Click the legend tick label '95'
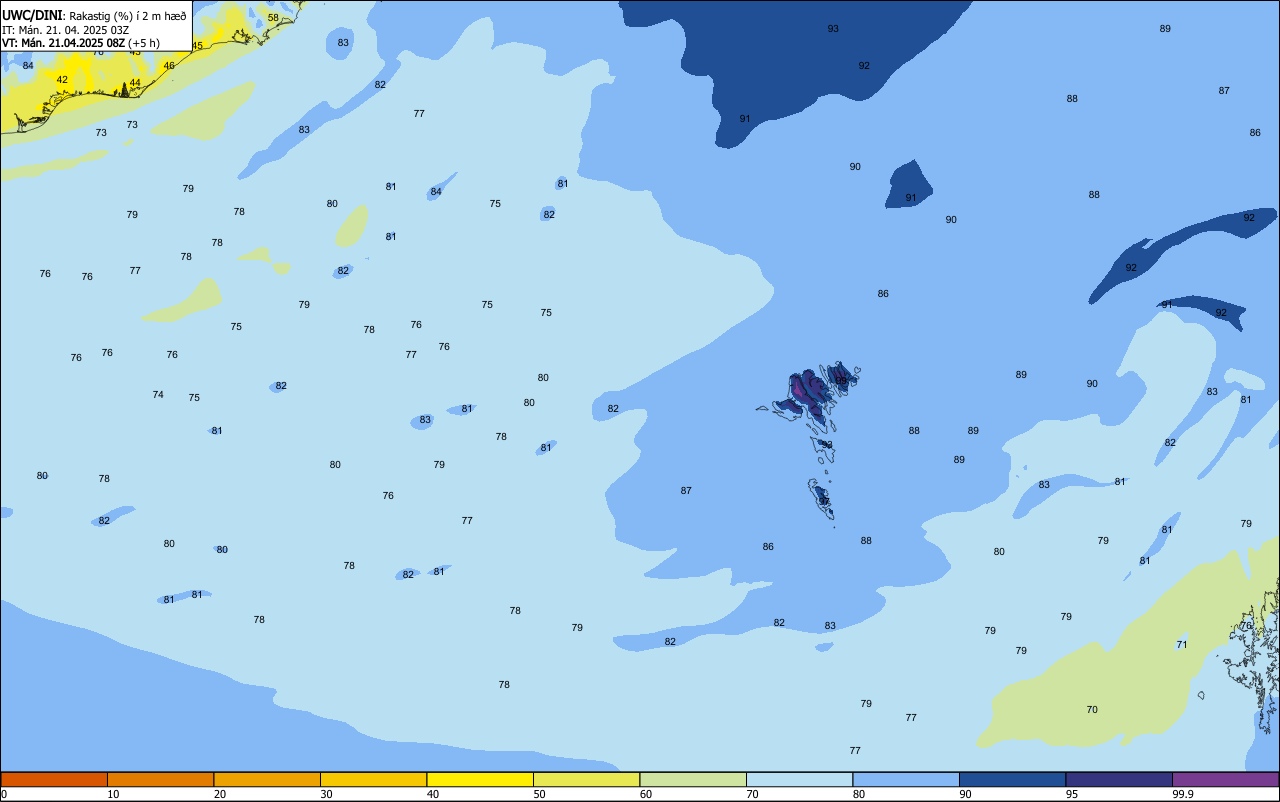1280x802 pixels. 1071,794
